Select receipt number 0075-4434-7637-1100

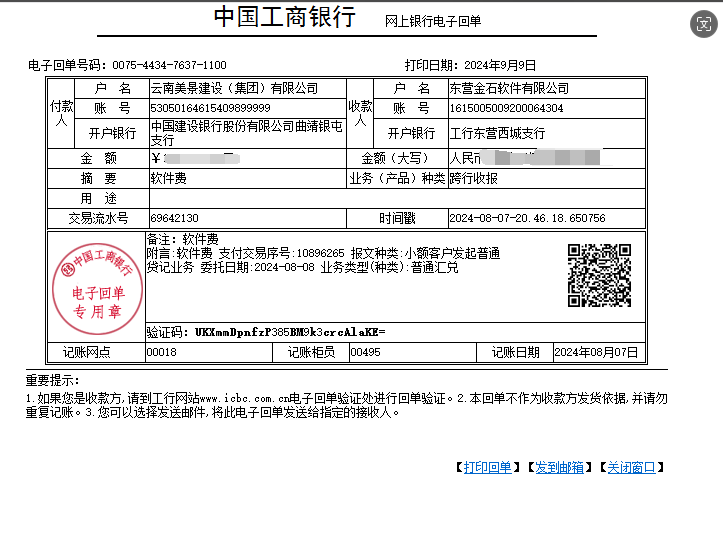click(x=169, y=65)
